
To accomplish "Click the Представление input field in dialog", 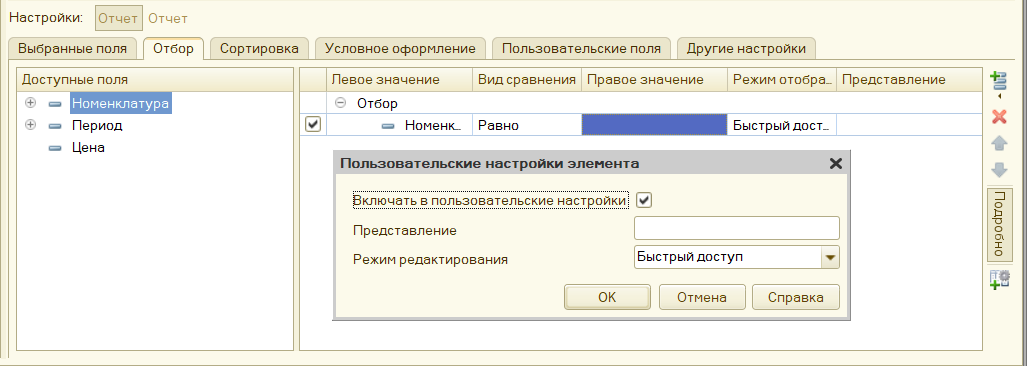I will click(x=737, y=229).
